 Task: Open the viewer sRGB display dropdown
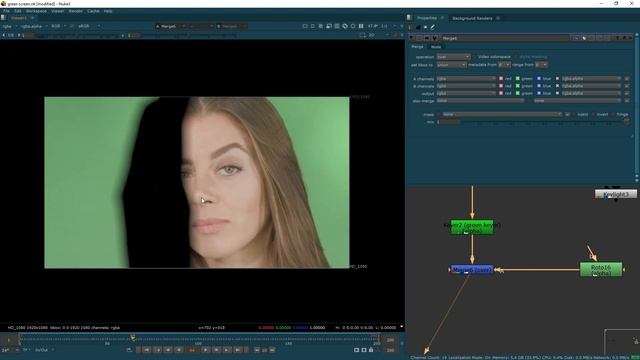(89, 26)
